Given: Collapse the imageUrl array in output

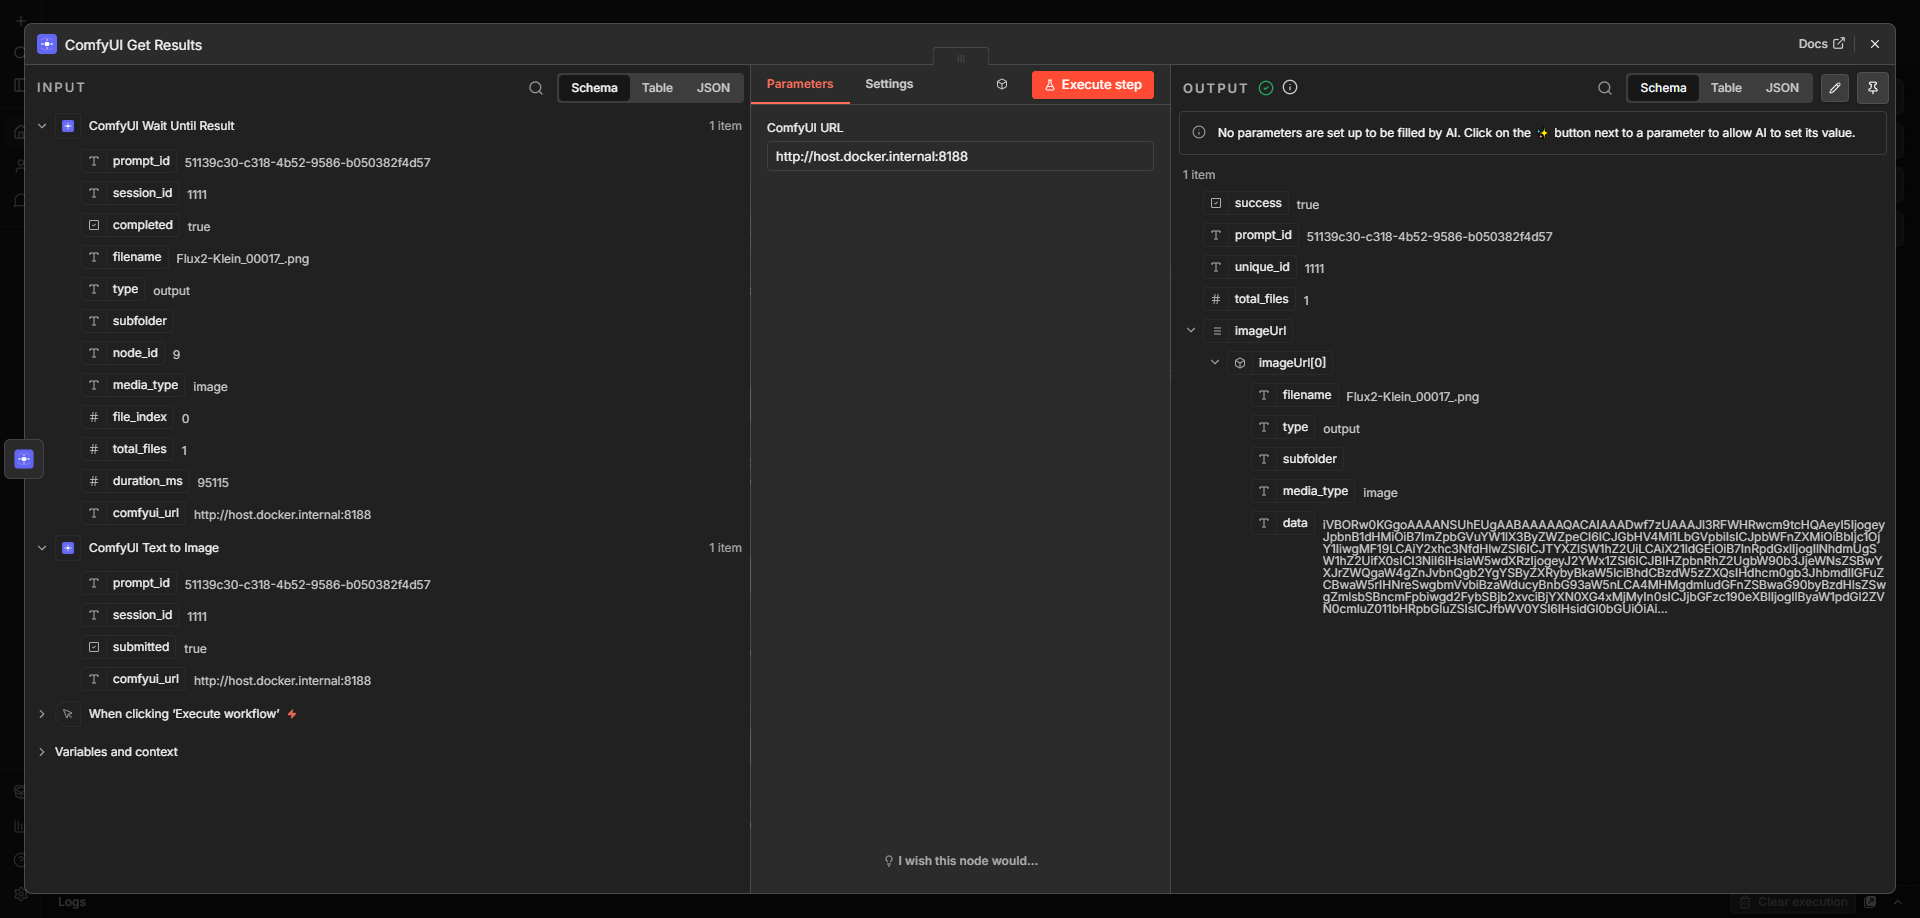Looking at the screenshot, I should click(1191, 331).
